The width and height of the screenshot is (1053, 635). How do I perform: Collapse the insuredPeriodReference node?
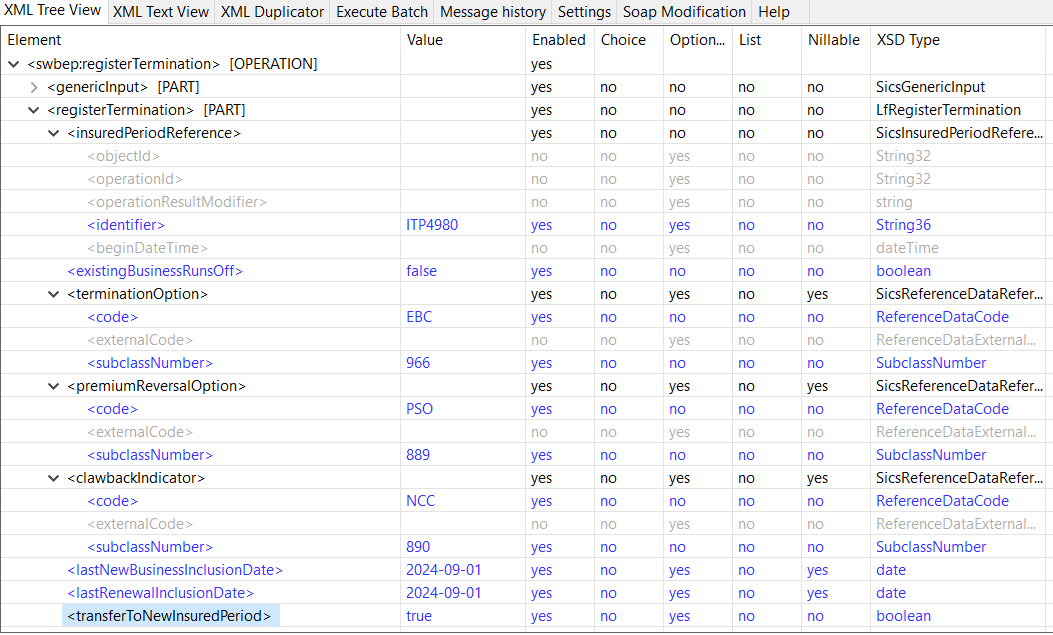coord(54,133)
